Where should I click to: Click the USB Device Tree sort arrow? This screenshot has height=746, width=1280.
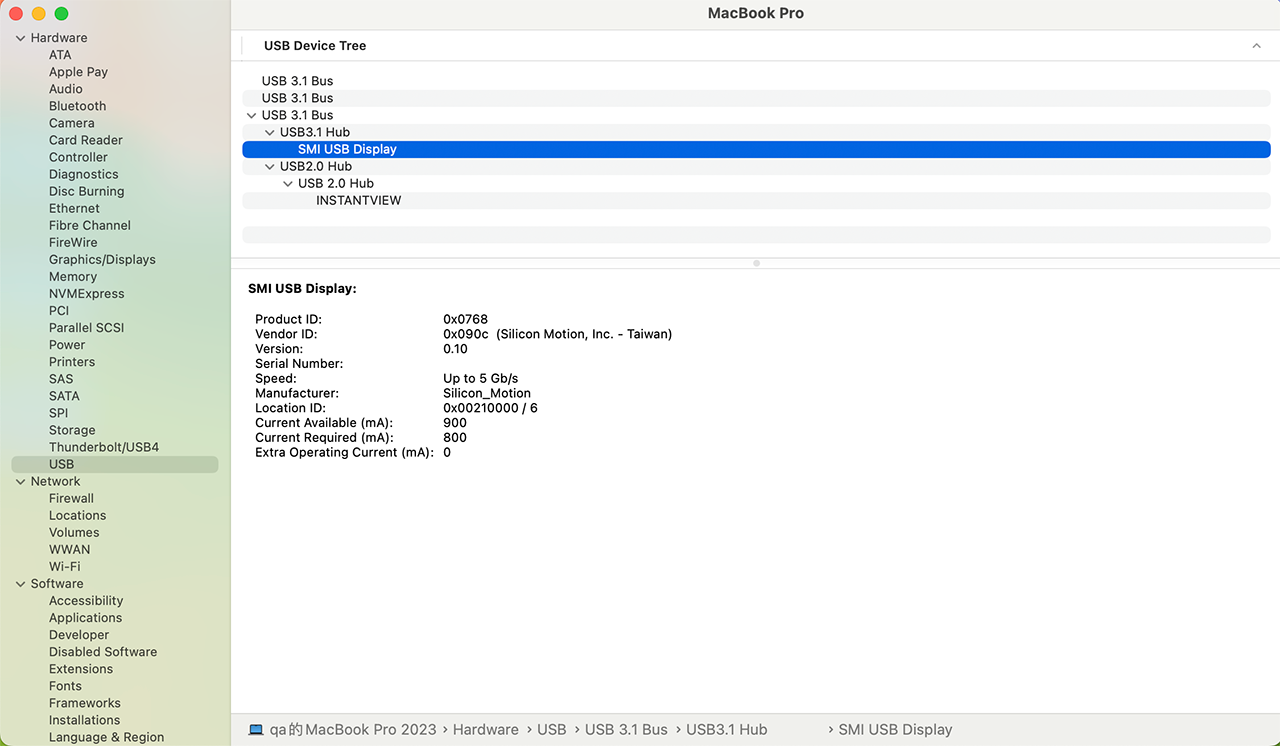tap(1256, 46)
